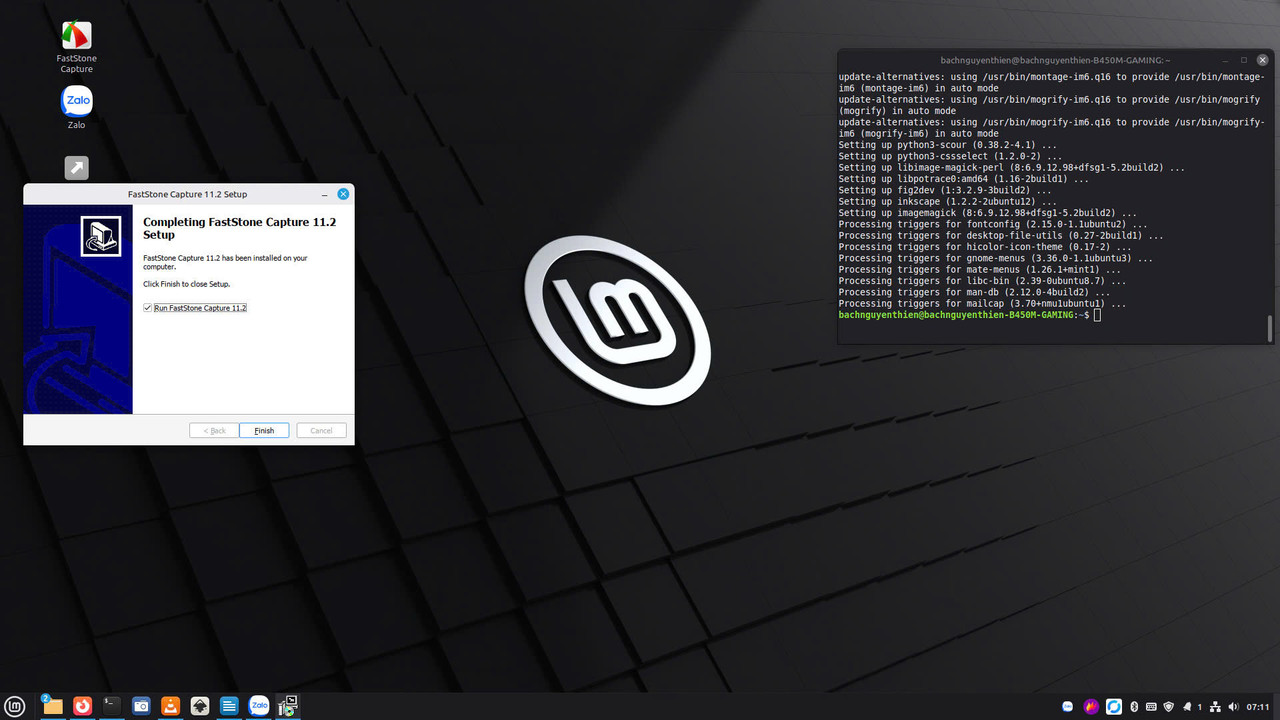
Task: Maximize the terminal window
Action: click(x=1244, y=60)
